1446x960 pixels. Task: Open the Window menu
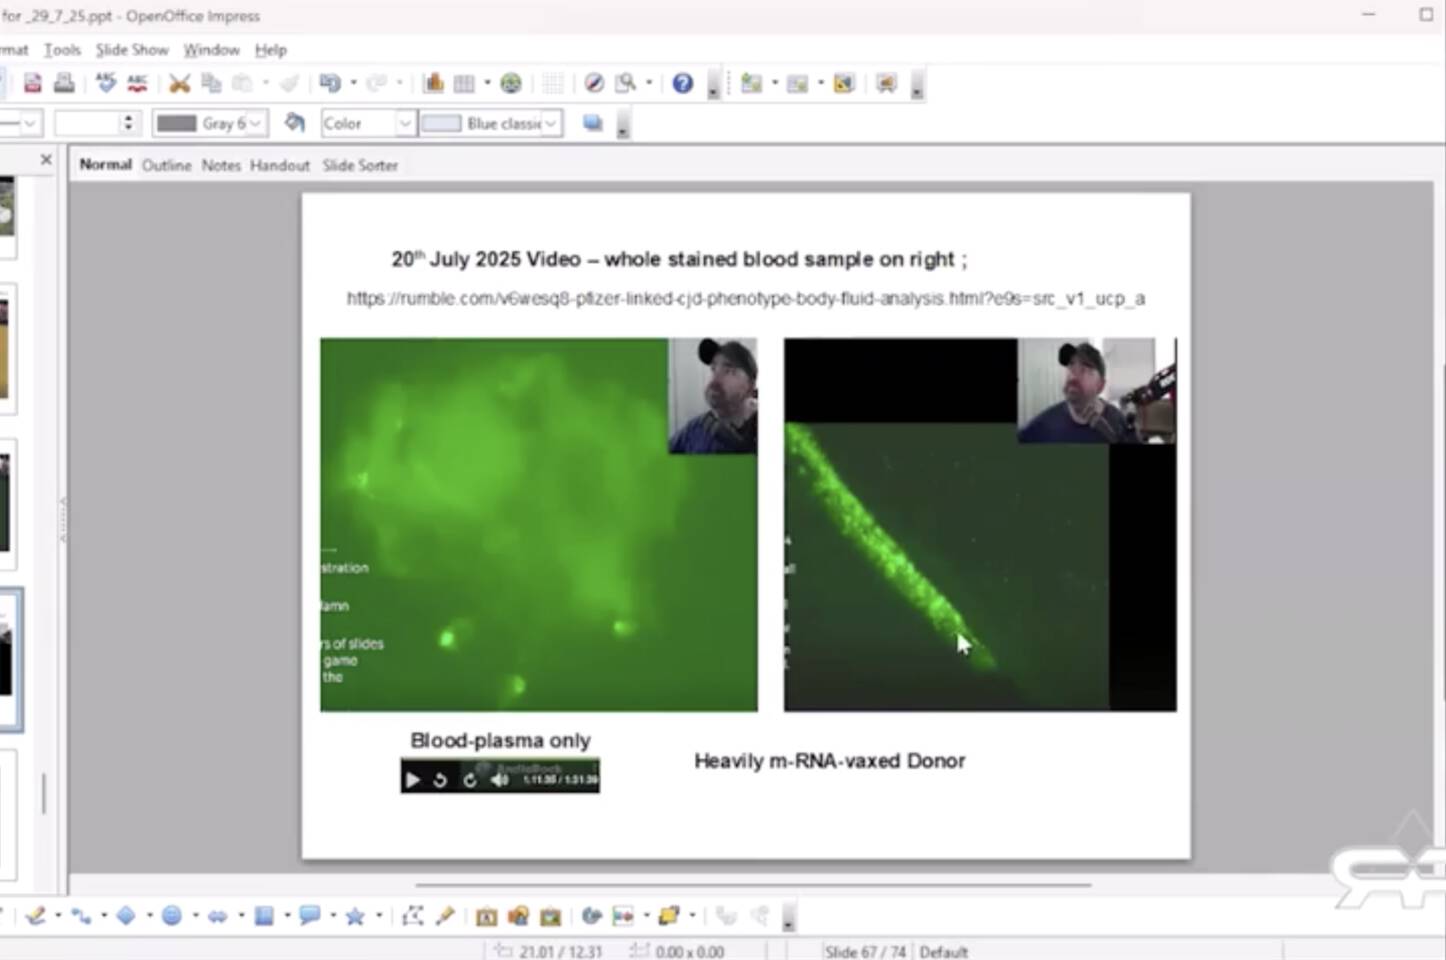(x=211, y=49)
